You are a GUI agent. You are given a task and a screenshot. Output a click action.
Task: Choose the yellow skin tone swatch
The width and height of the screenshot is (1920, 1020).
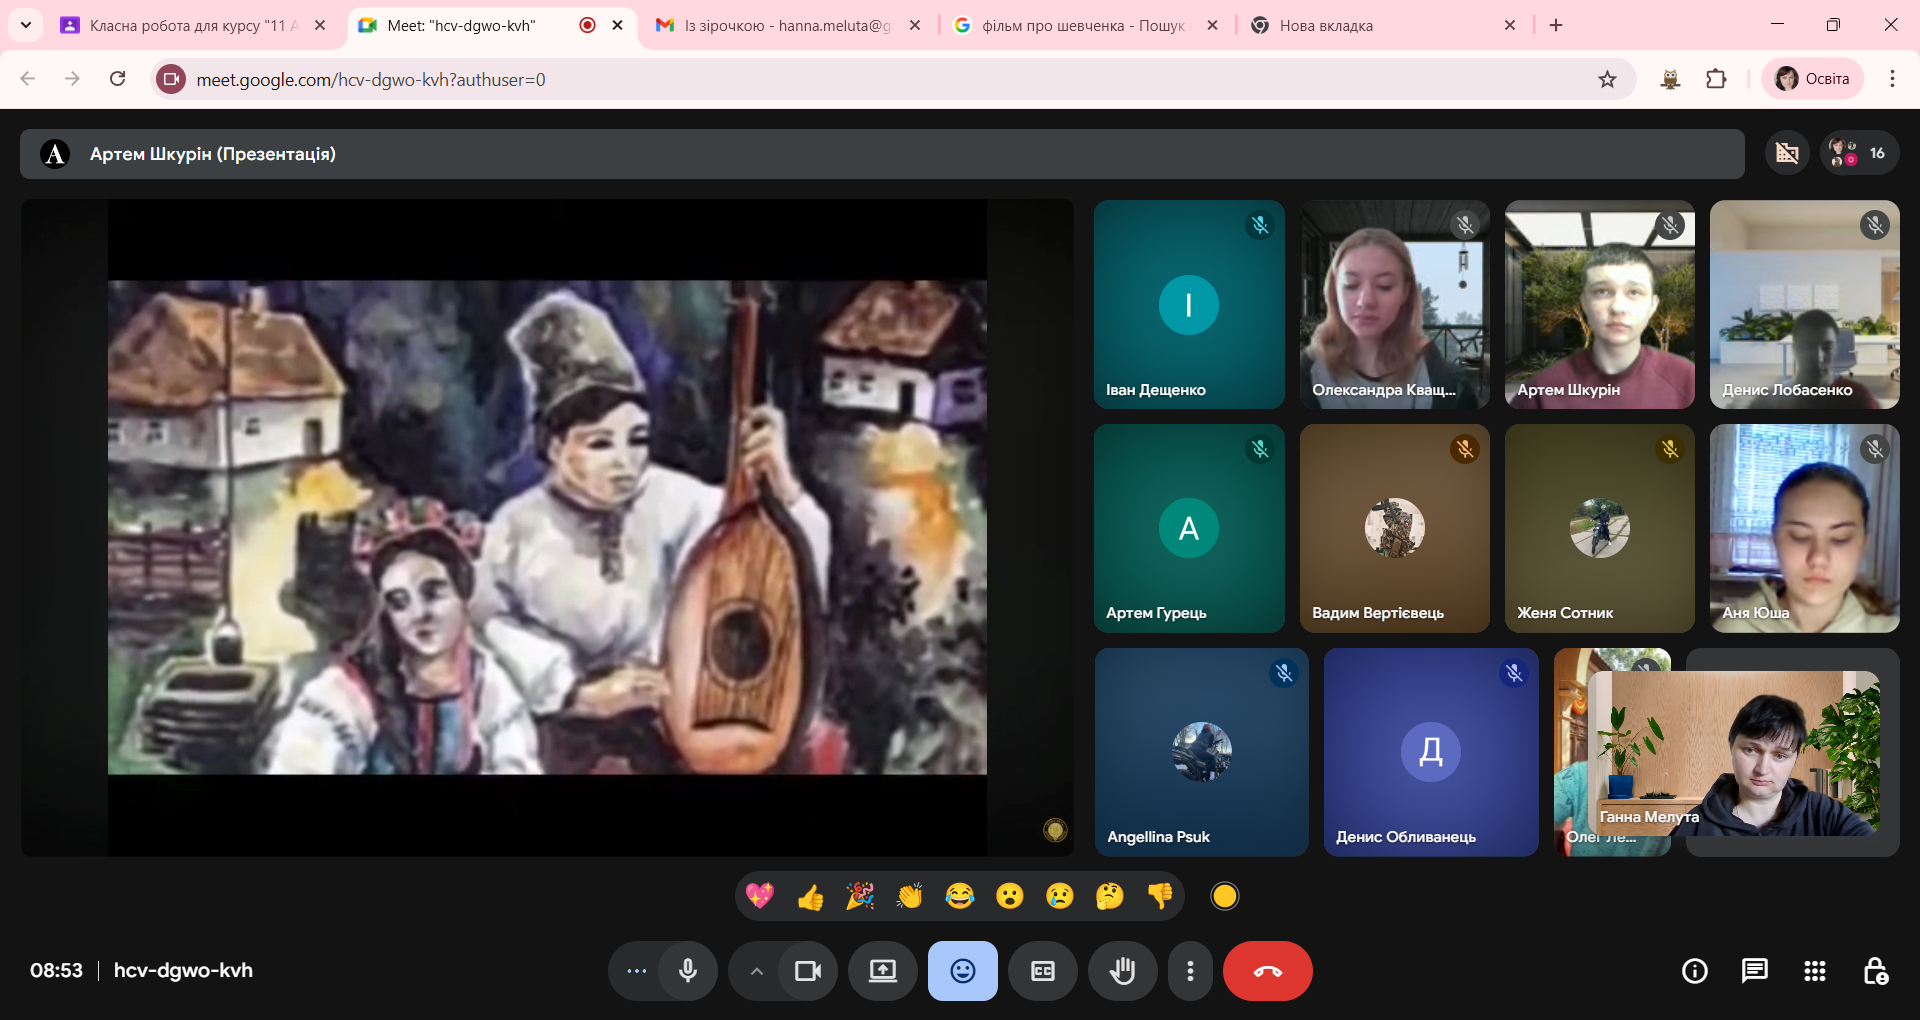[1225, 896]
